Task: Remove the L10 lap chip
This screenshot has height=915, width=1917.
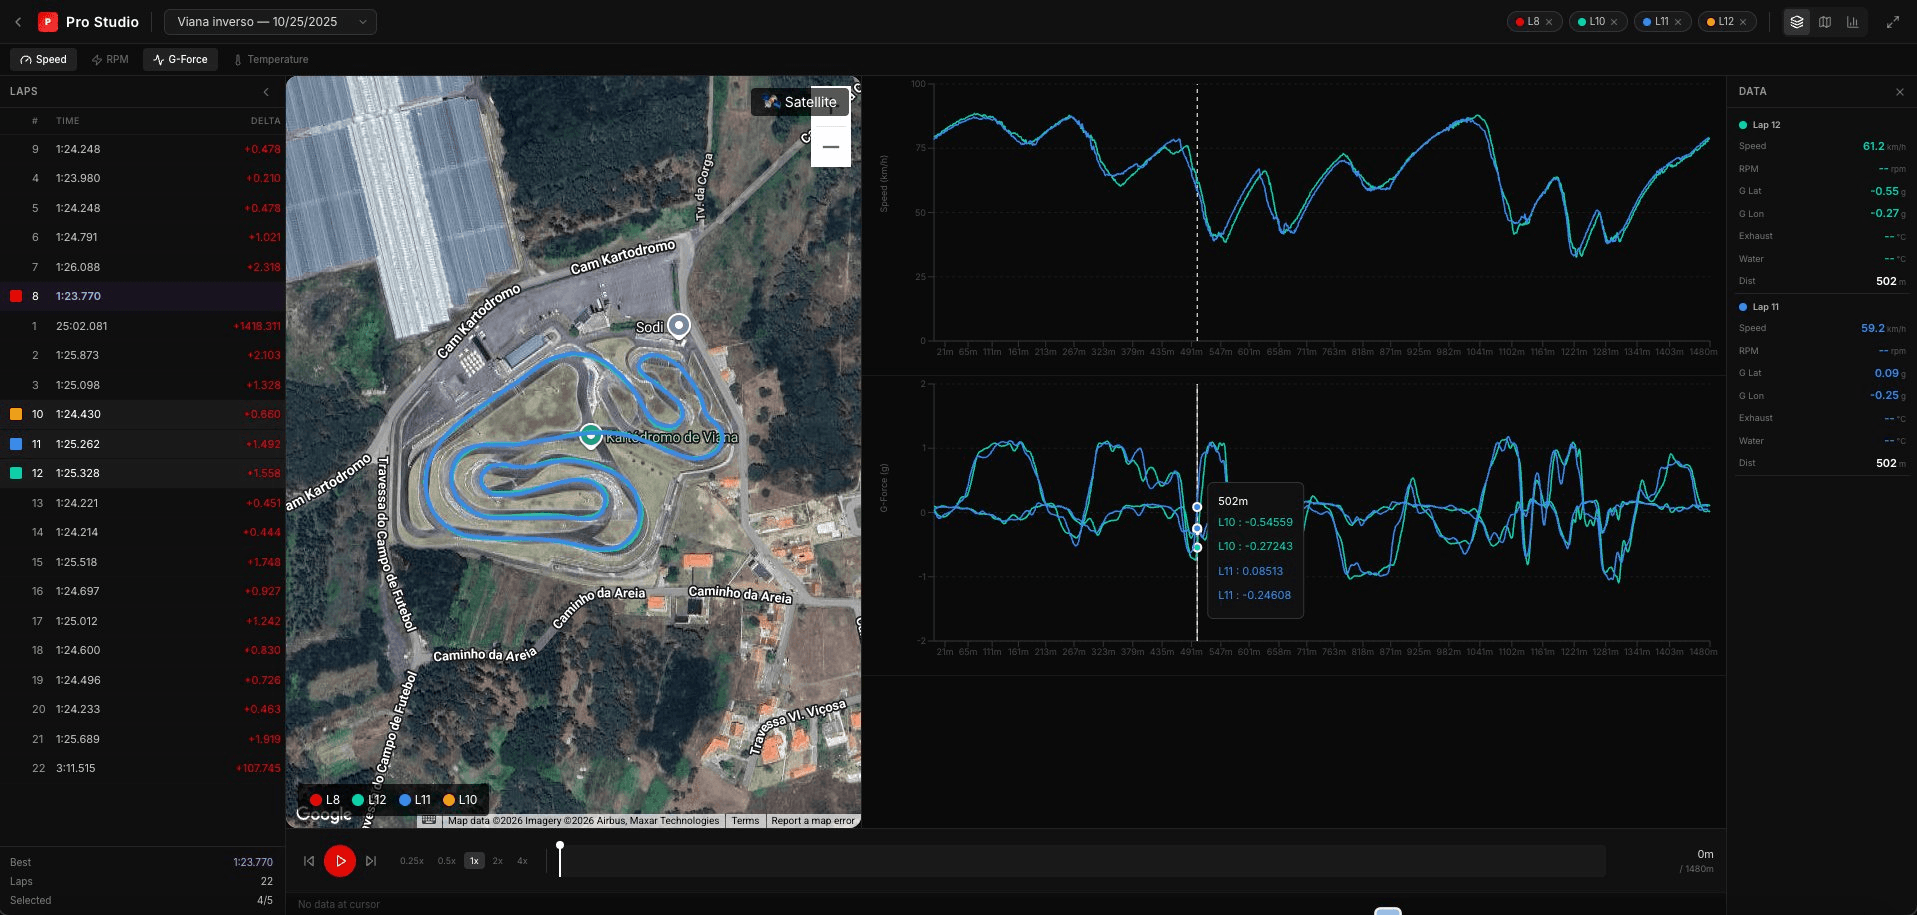Action: coord(1613,22)
